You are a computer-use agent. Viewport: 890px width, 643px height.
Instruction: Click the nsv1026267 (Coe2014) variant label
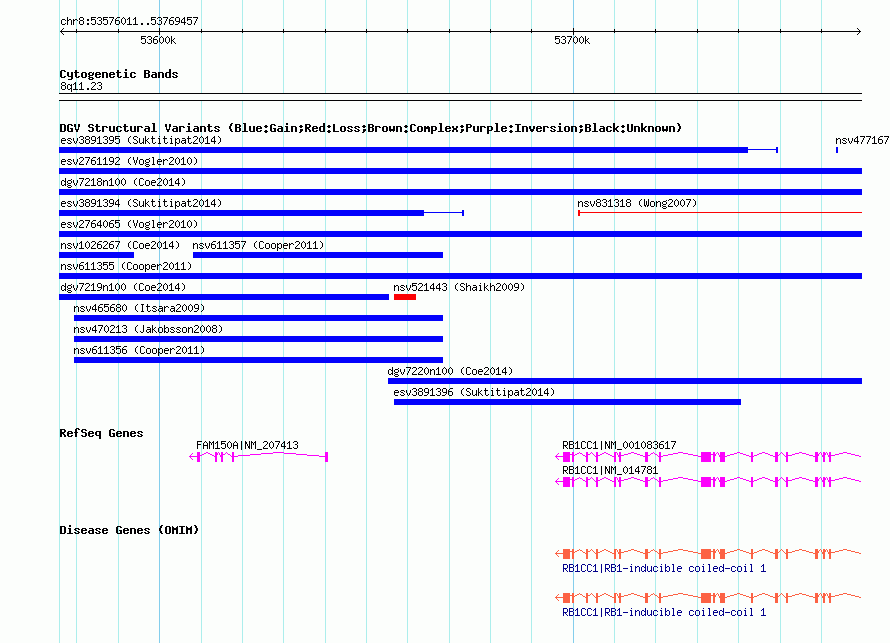[x=120, y=245]
